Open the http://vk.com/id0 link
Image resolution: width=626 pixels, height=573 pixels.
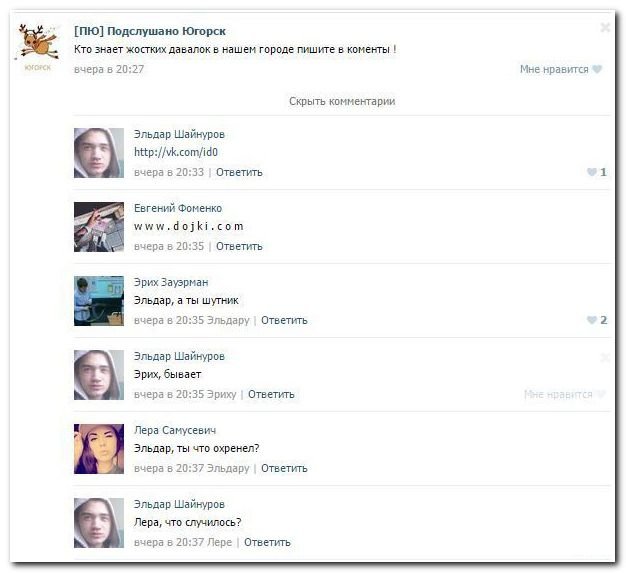(x=176, y=152)
